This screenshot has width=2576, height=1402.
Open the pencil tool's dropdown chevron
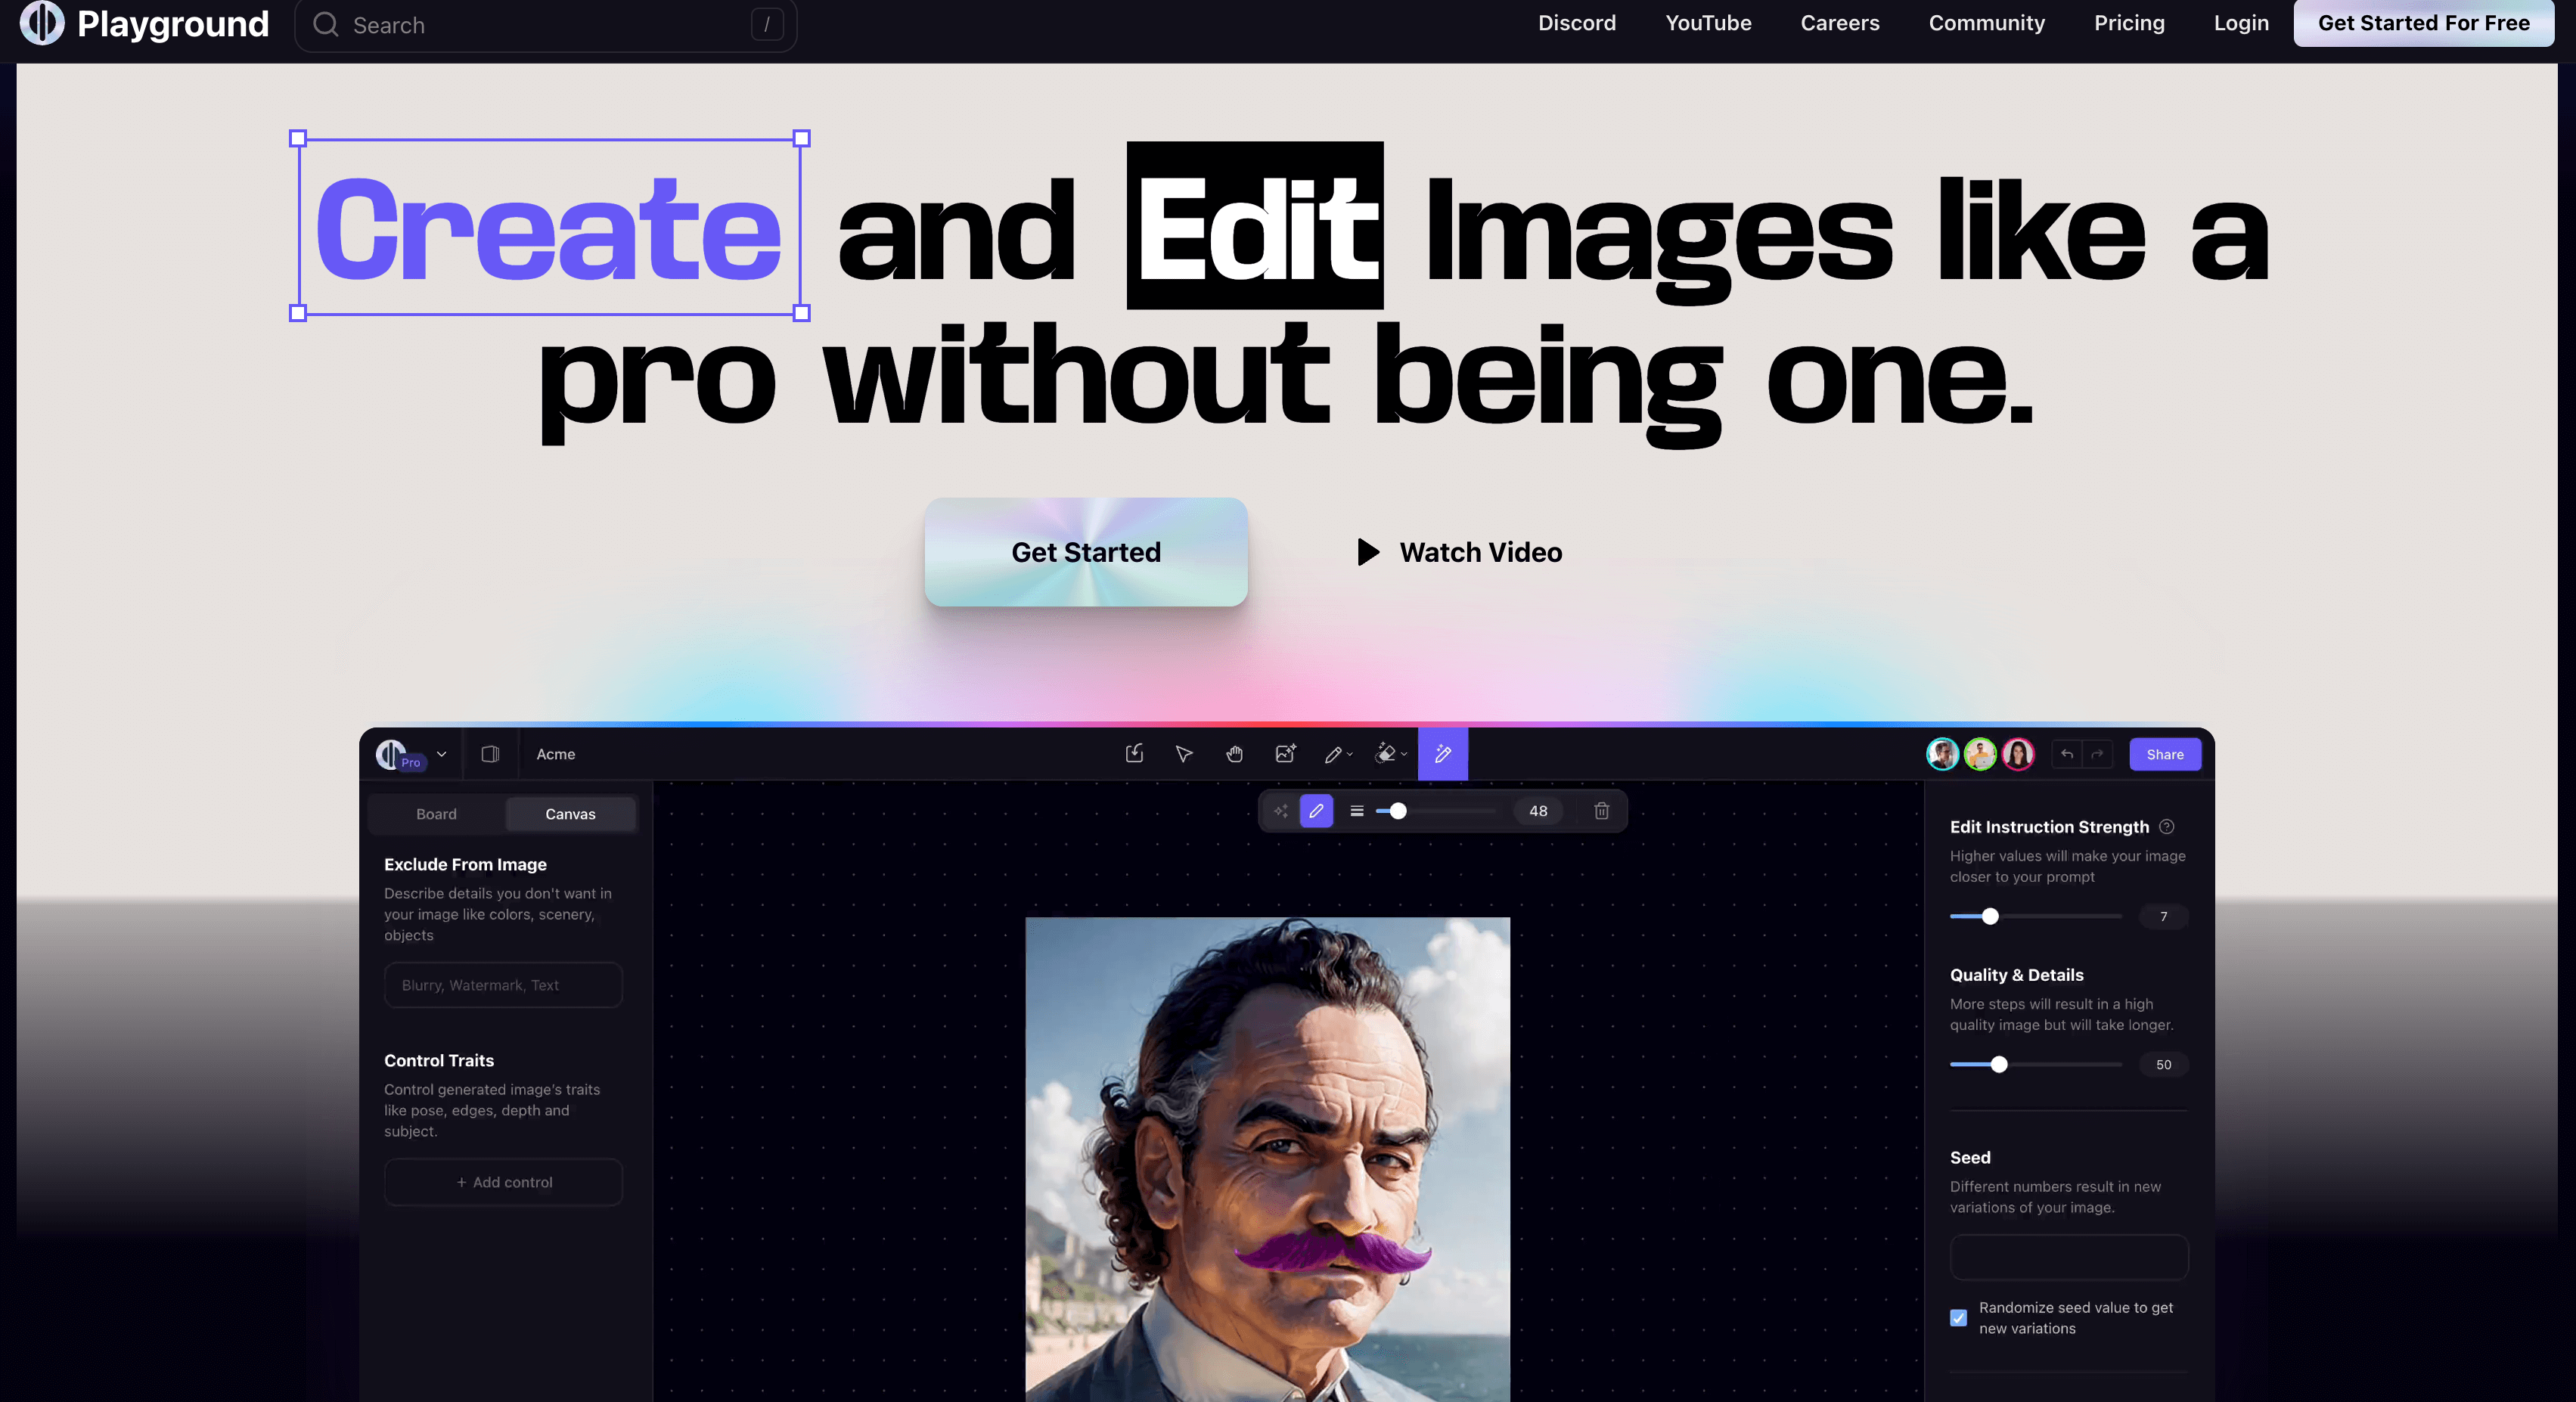point(1350,754)
